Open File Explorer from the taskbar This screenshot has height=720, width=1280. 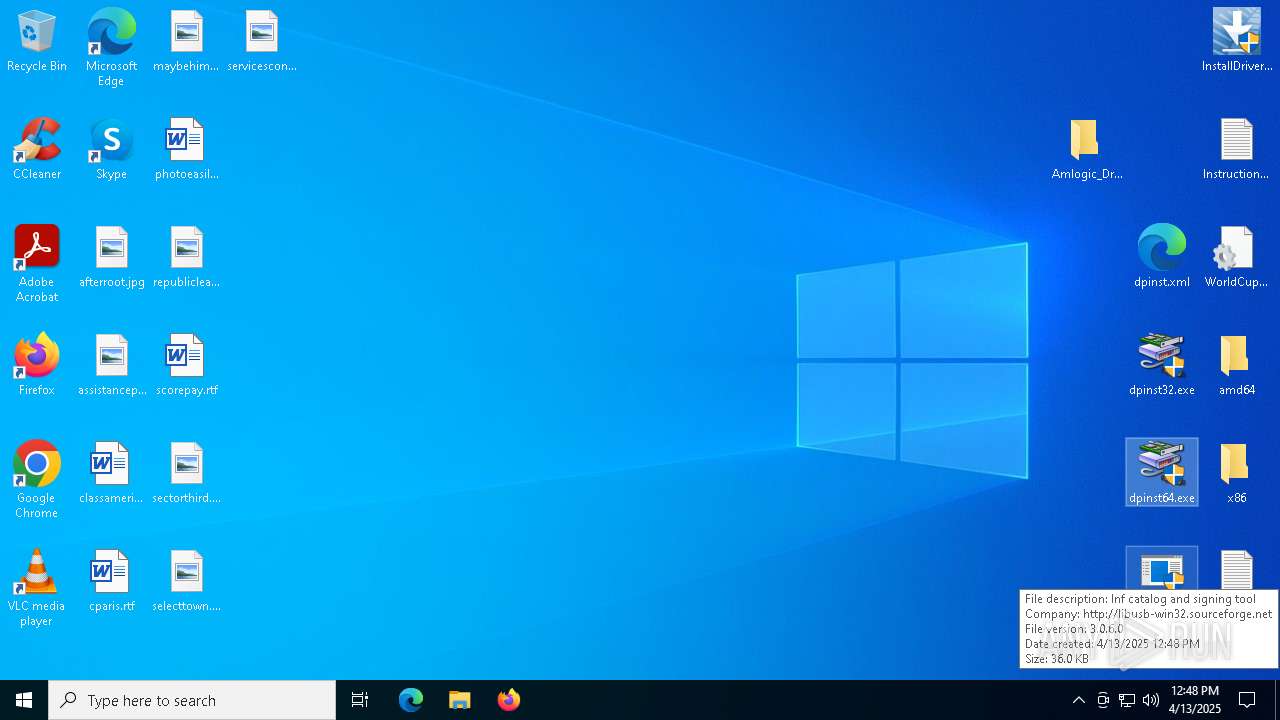coord(460,700)
